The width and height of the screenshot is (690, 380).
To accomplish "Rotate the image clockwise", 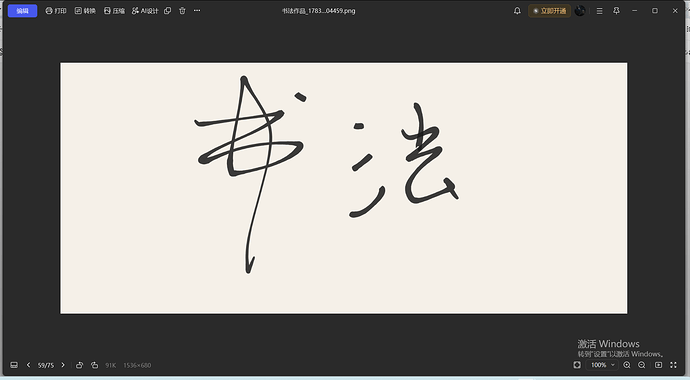I will coord(95,365).
